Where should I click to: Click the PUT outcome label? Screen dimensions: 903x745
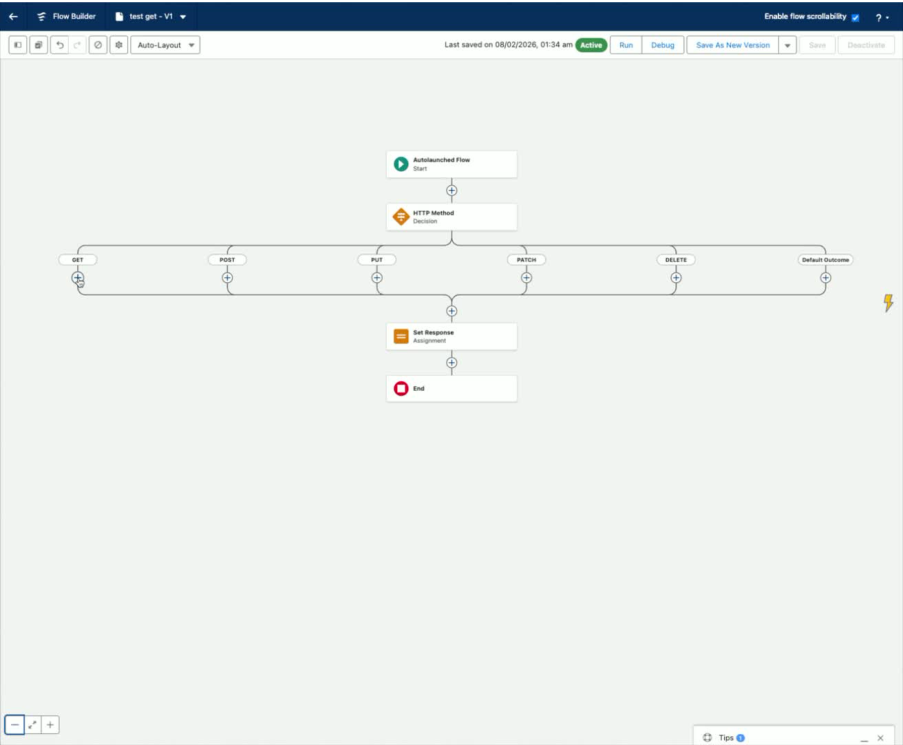(x=377, y=260)
